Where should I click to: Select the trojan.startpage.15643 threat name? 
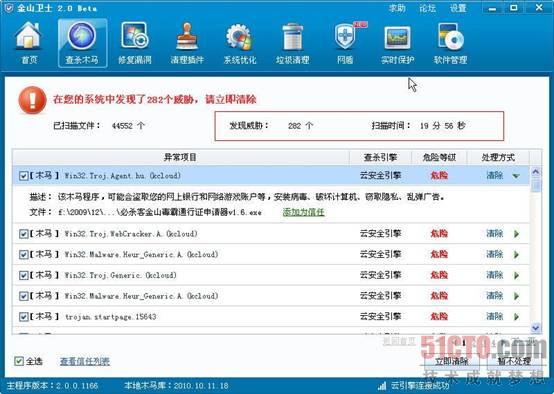tap(111, 317)
